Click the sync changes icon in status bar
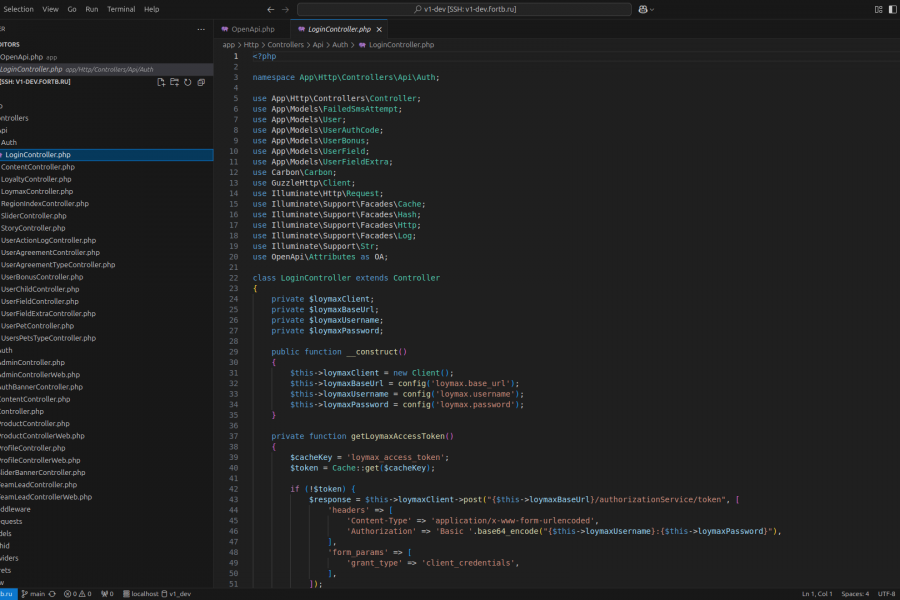Screen dimensions: 900x600 (54, 594)
